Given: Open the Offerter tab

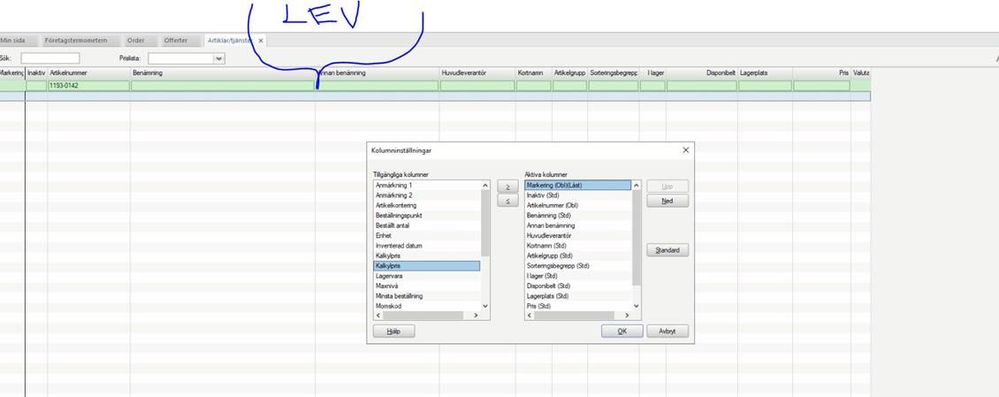Looking at the screenshot, I should [x=176, y=40].
